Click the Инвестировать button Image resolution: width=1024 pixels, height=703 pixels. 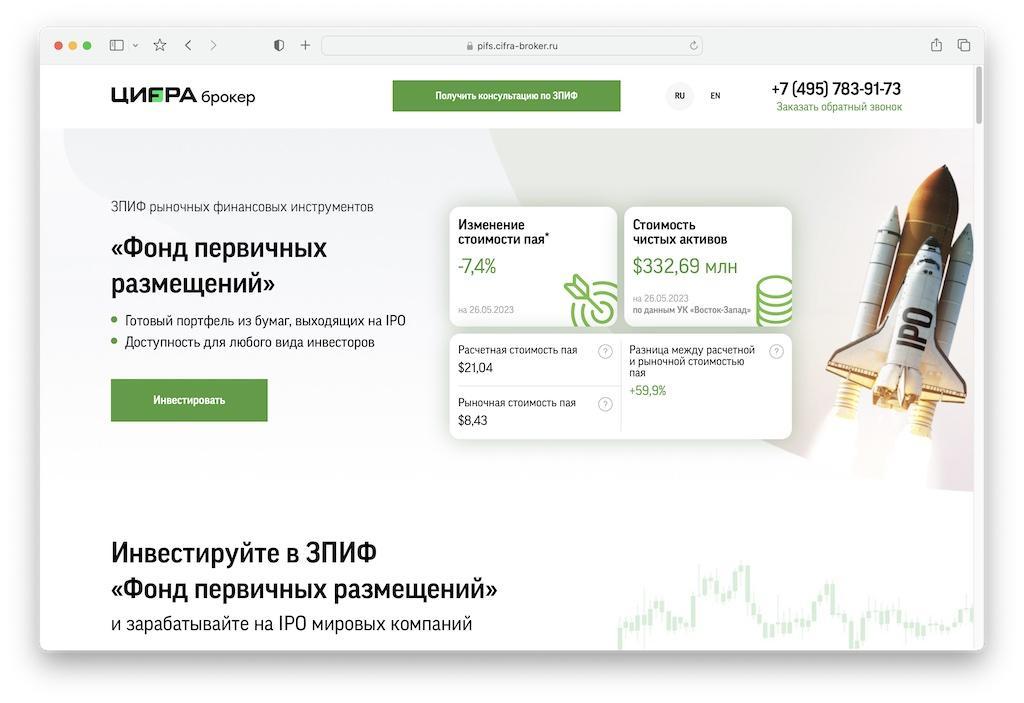pos(189,400)
